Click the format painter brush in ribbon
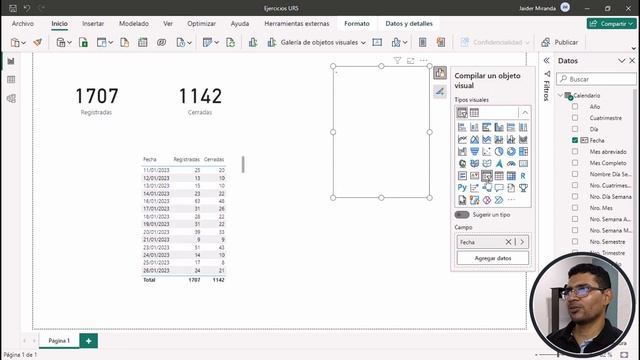The width and height of the screenshot is (640, 360). [38, 42]
